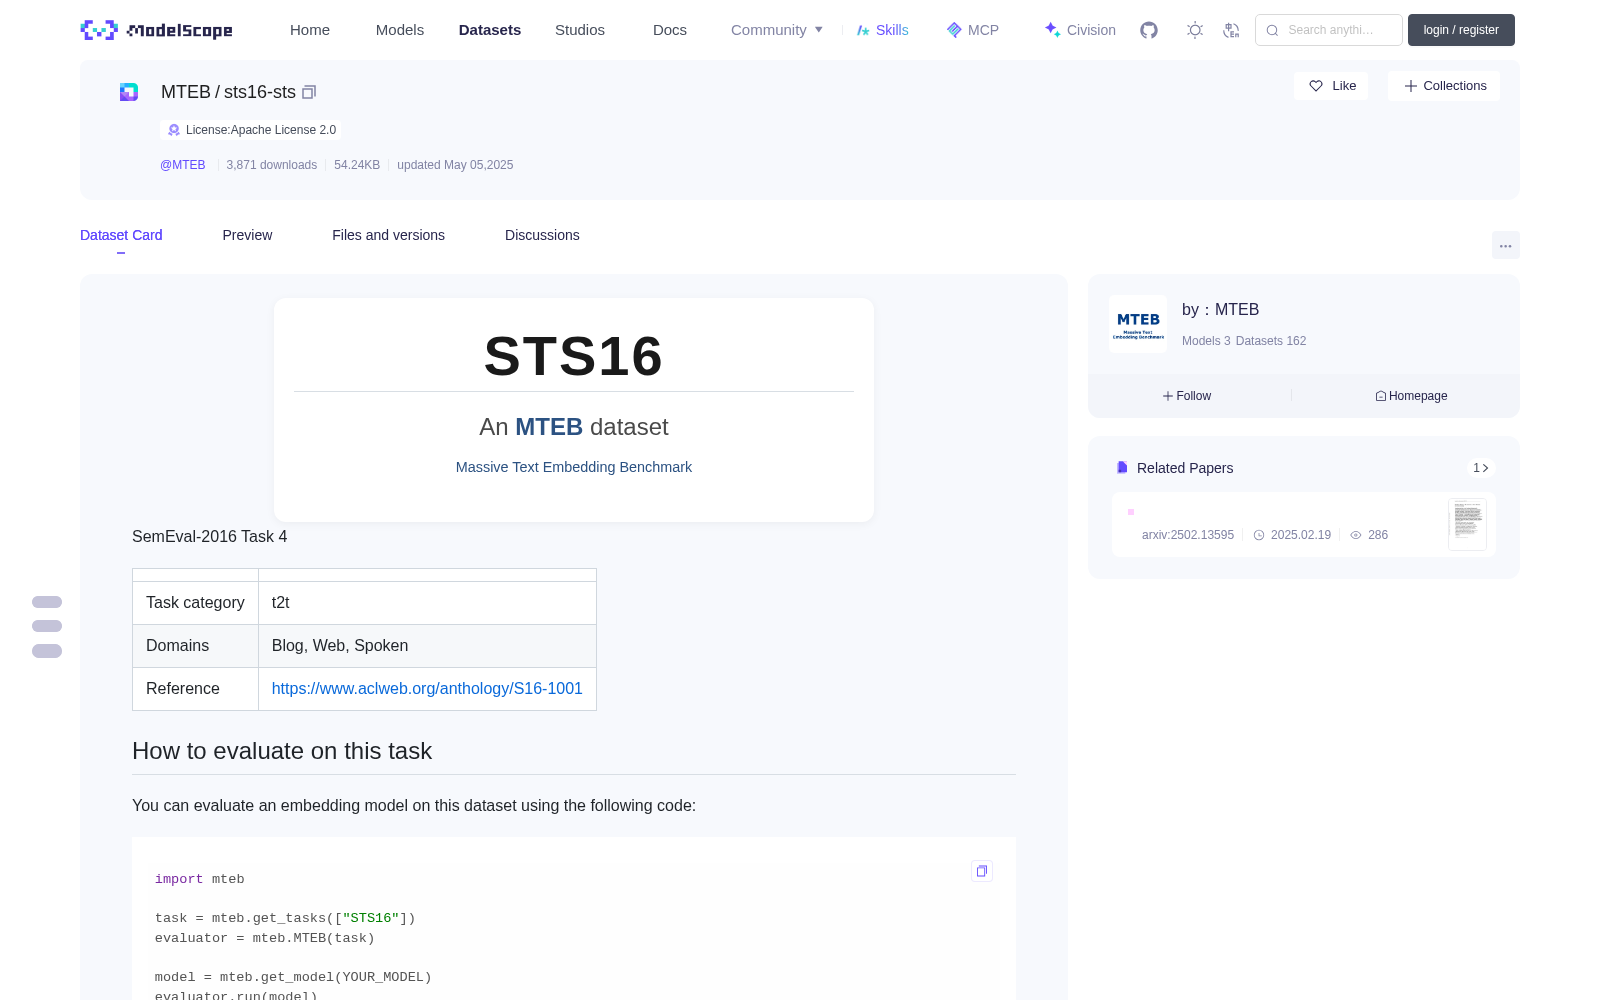This screenshot has height=1000, width=1600.
Task: Open the Studios navigation item
Action: pyautogui.click(x=580, y=30)
